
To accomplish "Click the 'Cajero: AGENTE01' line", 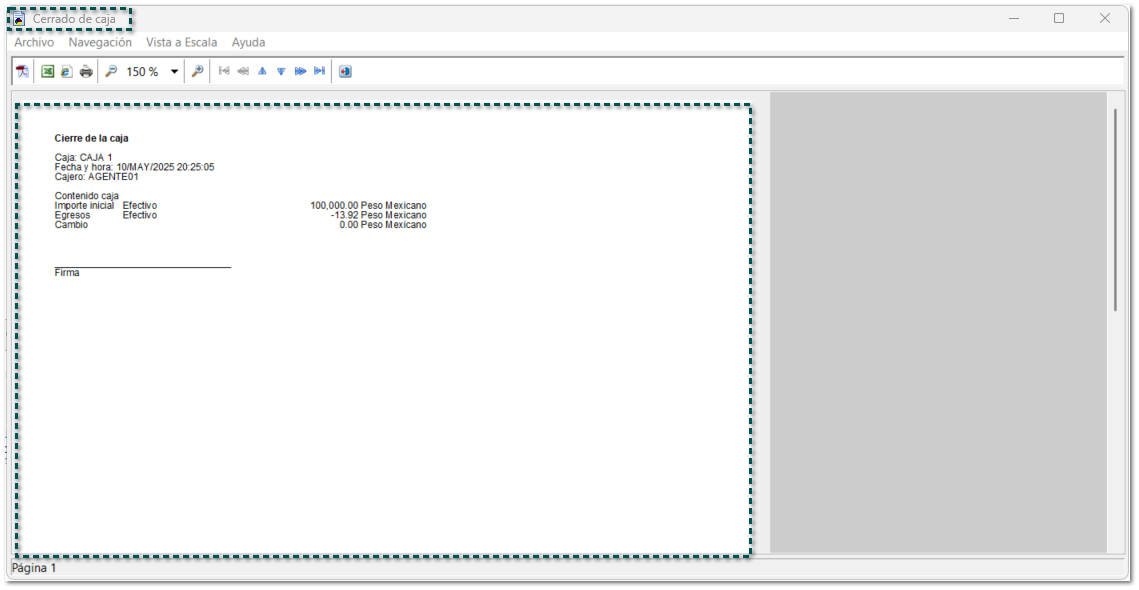I will coord(97,177).
